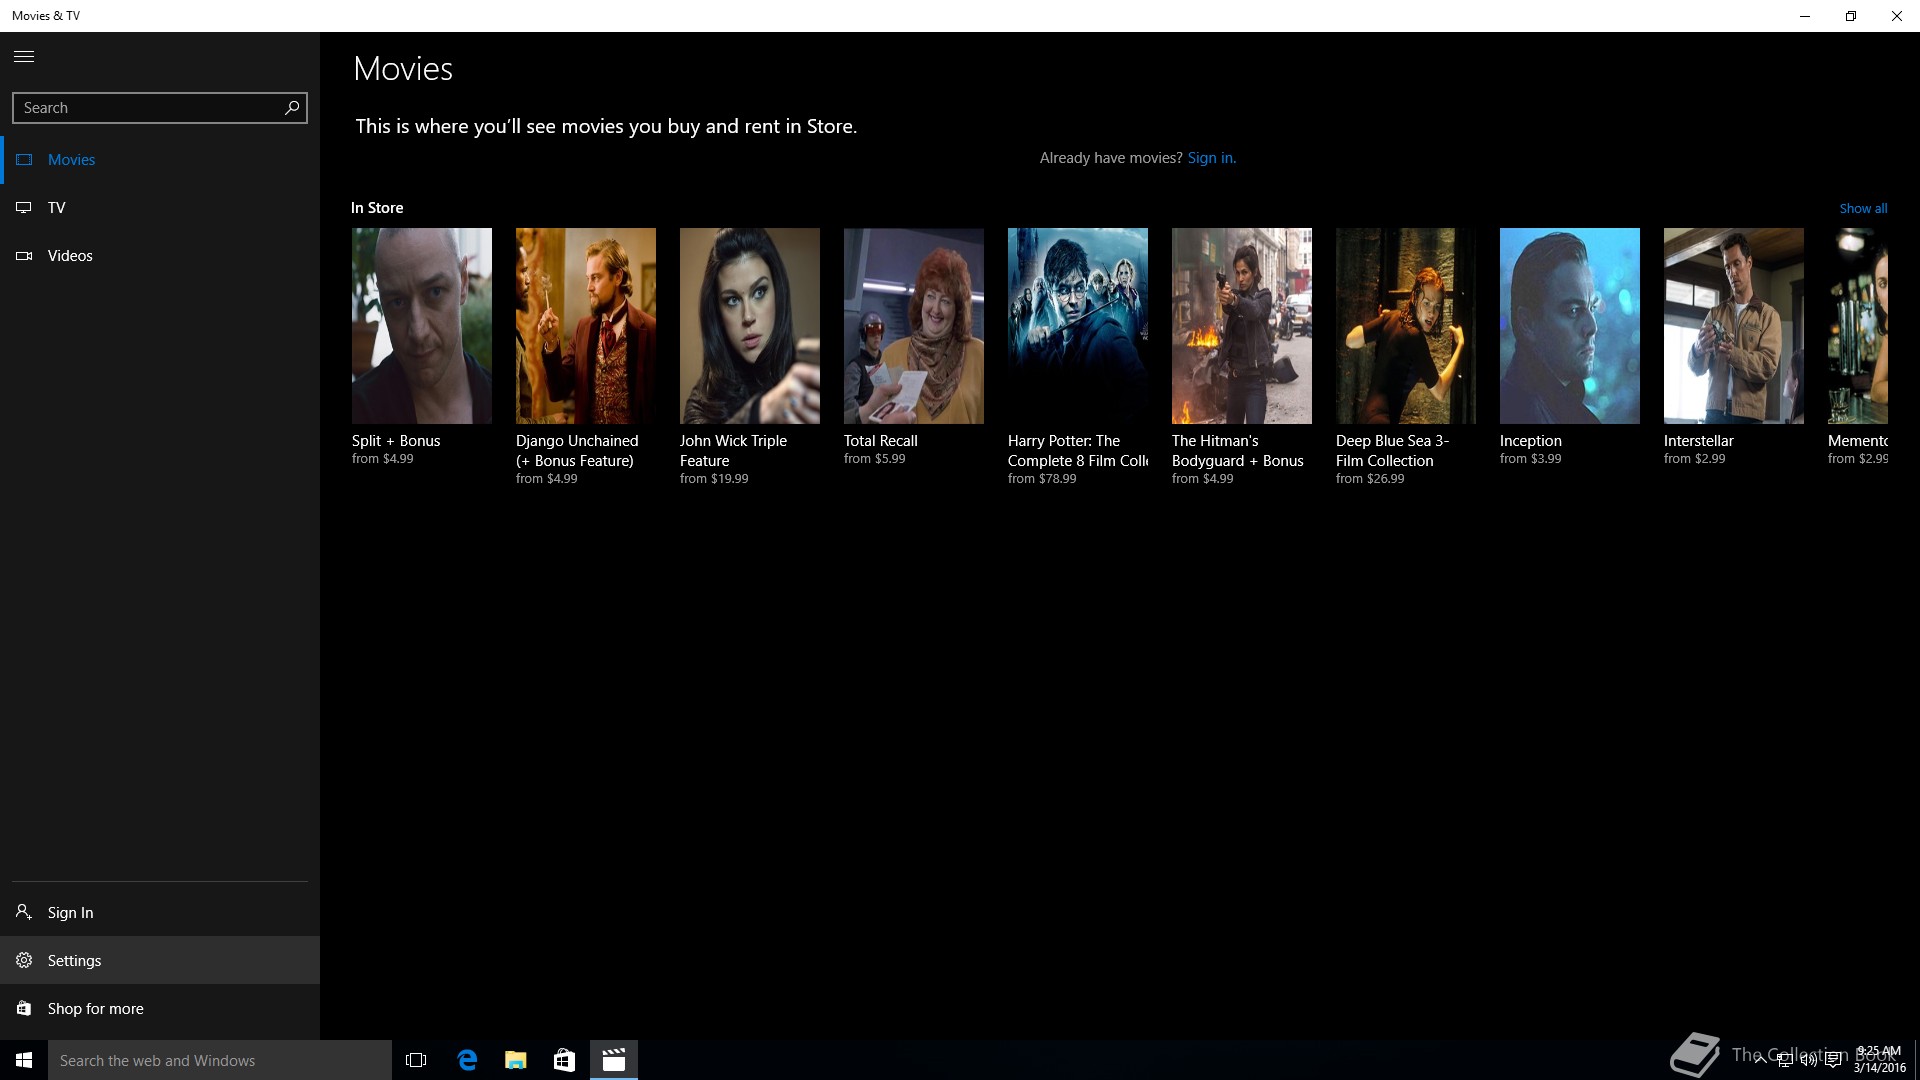This screenshot has width=1920, height=1080.
Task: Open the Django Unchained poster
Action: point(586,326)
